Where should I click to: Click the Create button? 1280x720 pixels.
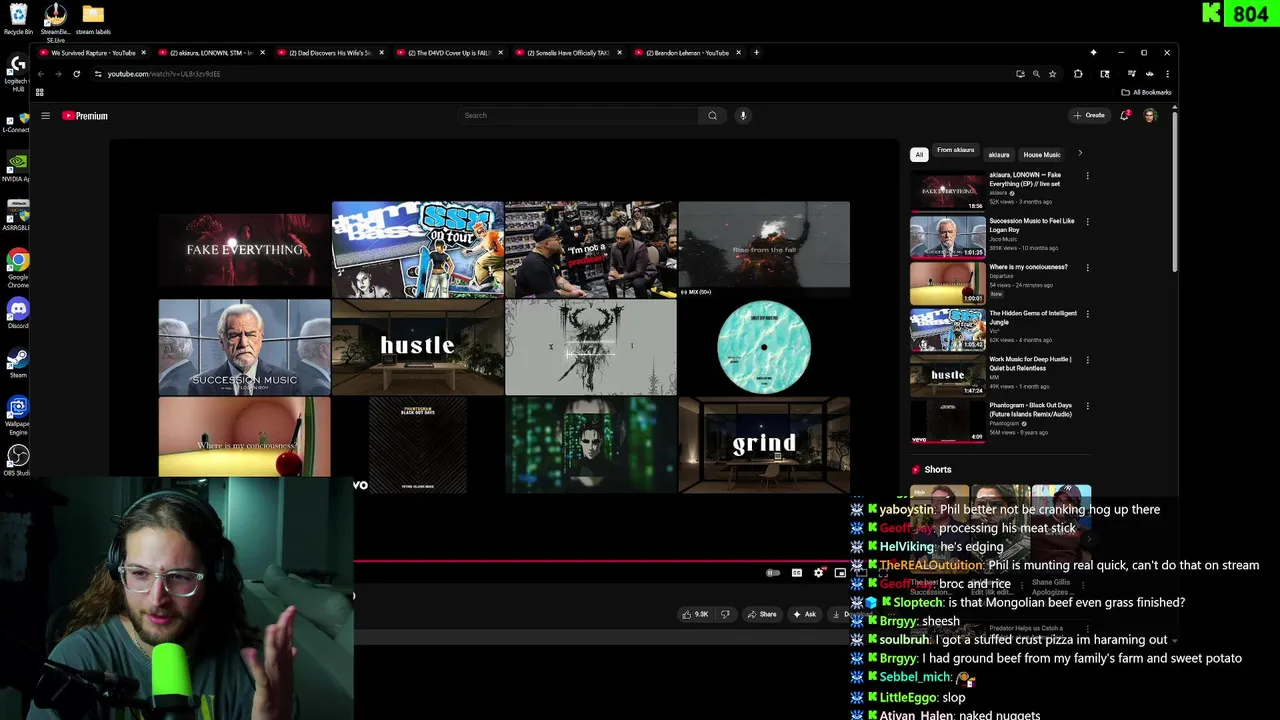pyautogui.click(x=1089, y=116)
